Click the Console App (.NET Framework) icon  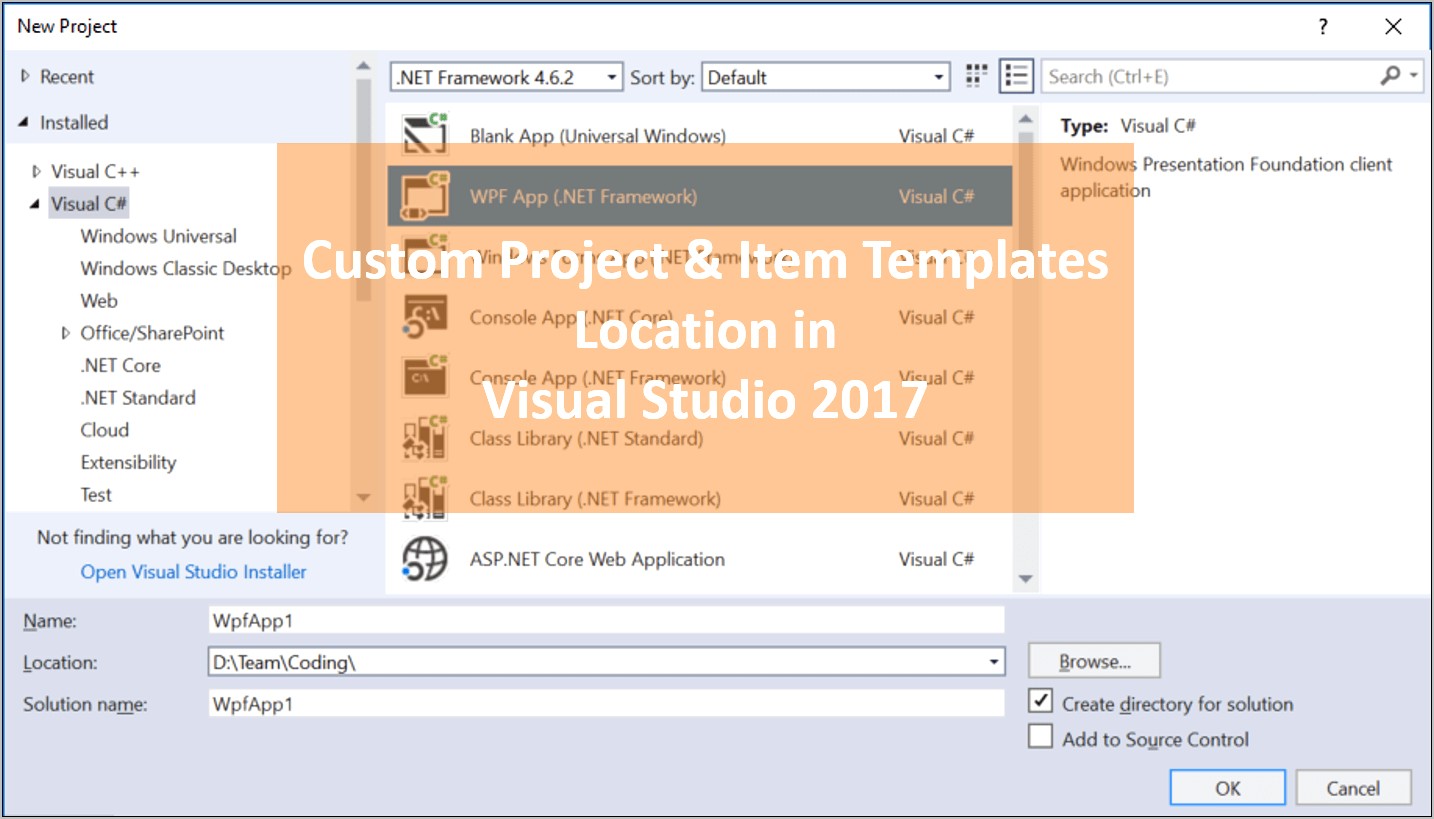click(x=425, y=377)
